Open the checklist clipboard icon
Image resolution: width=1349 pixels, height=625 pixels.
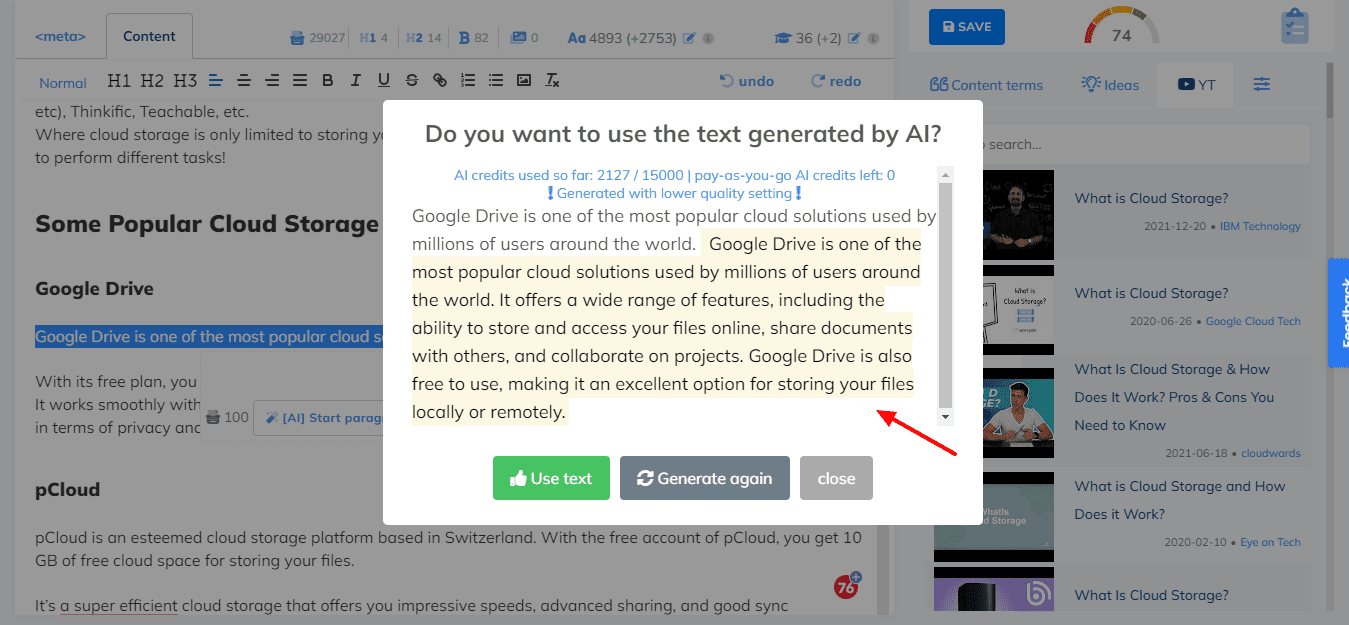(1294, 26)
